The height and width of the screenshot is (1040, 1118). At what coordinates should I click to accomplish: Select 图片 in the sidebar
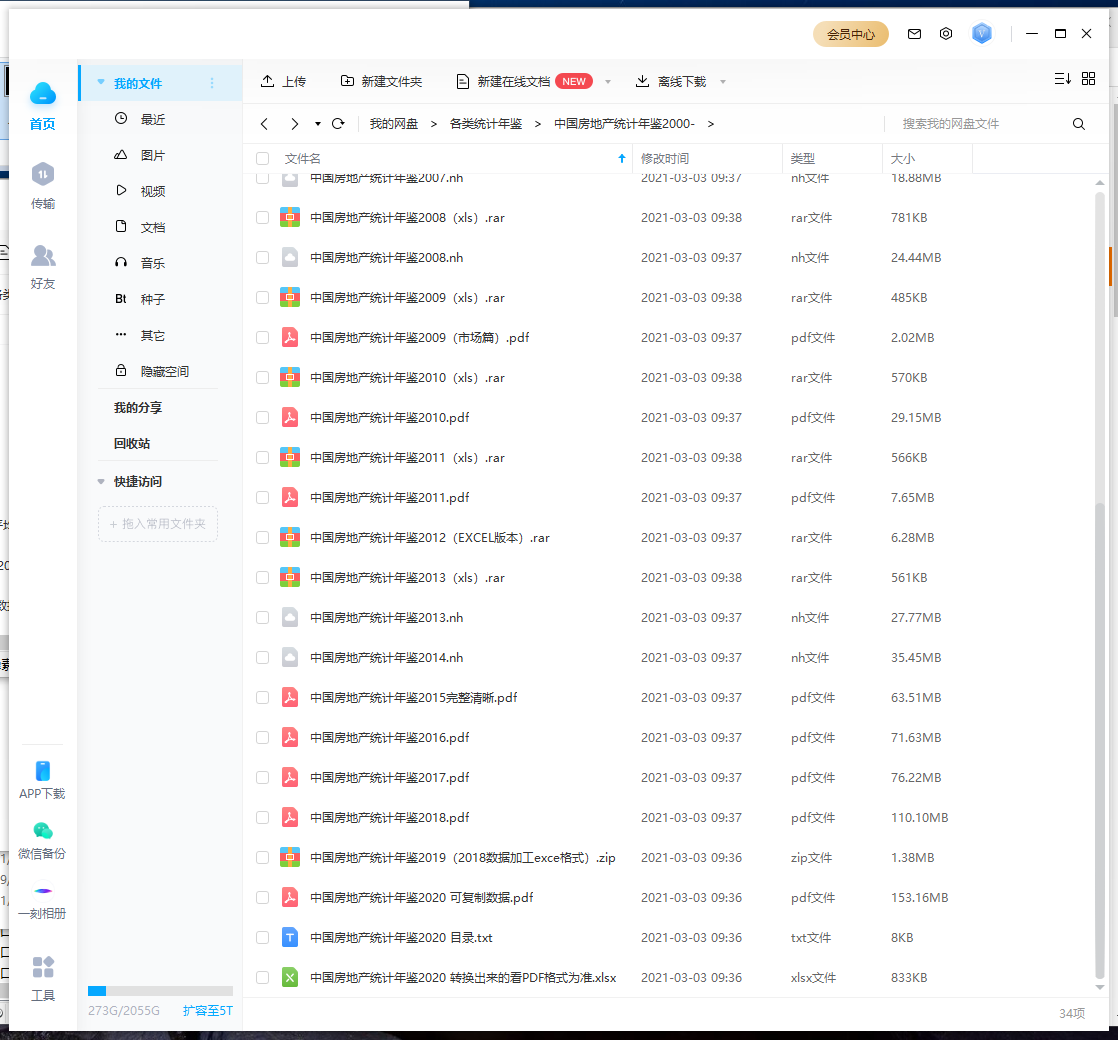[x=152, y=156]
